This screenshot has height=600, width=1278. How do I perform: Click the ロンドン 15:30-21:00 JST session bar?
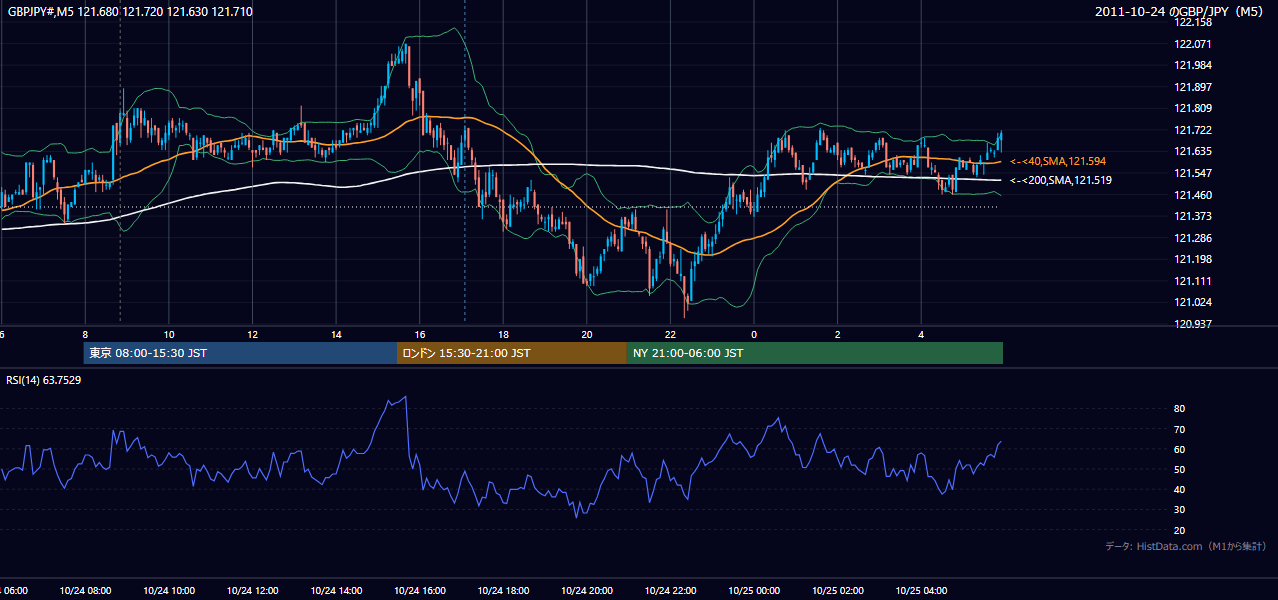512,353
